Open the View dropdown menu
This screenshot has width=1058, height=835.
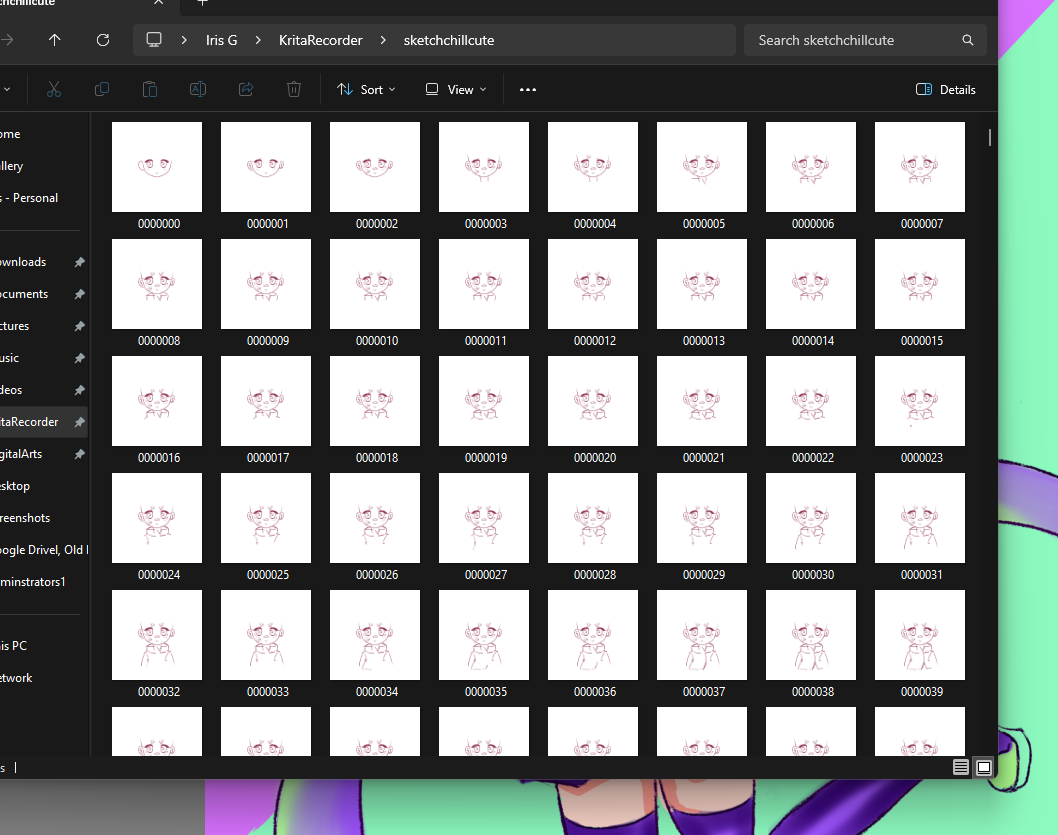click(456, 89)
